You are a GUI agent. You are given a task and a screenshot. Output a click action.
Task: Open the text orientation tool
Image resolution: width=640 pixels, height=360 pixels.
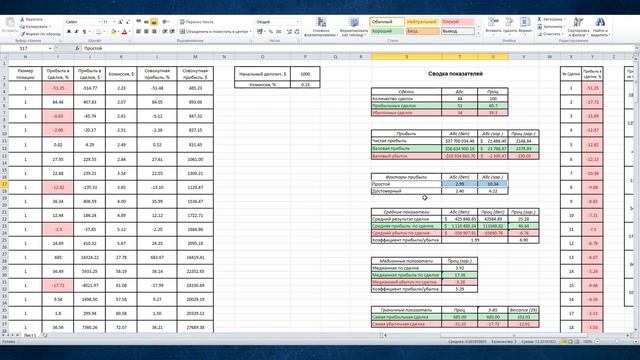[166, 22]
